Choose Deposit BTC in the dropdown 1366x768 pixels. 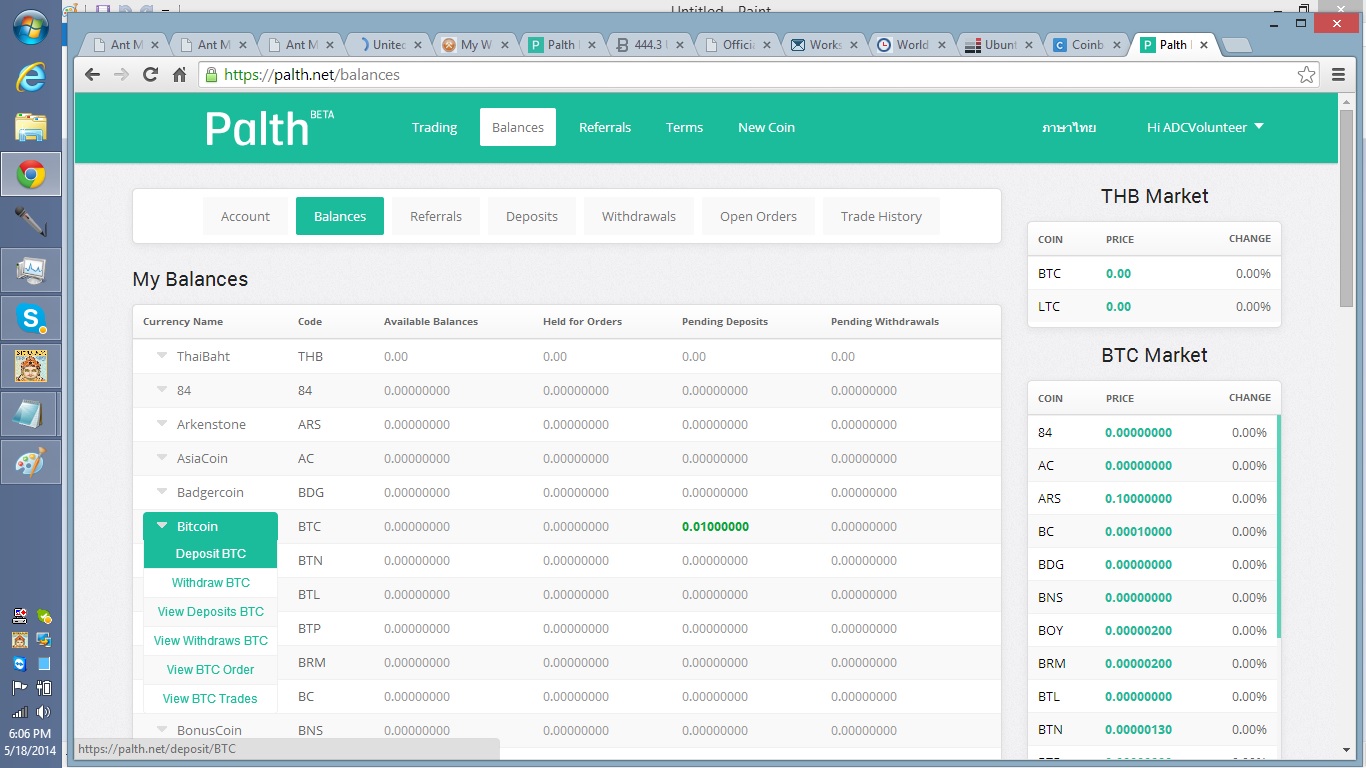pyautogui.click(x=210, y=553)
